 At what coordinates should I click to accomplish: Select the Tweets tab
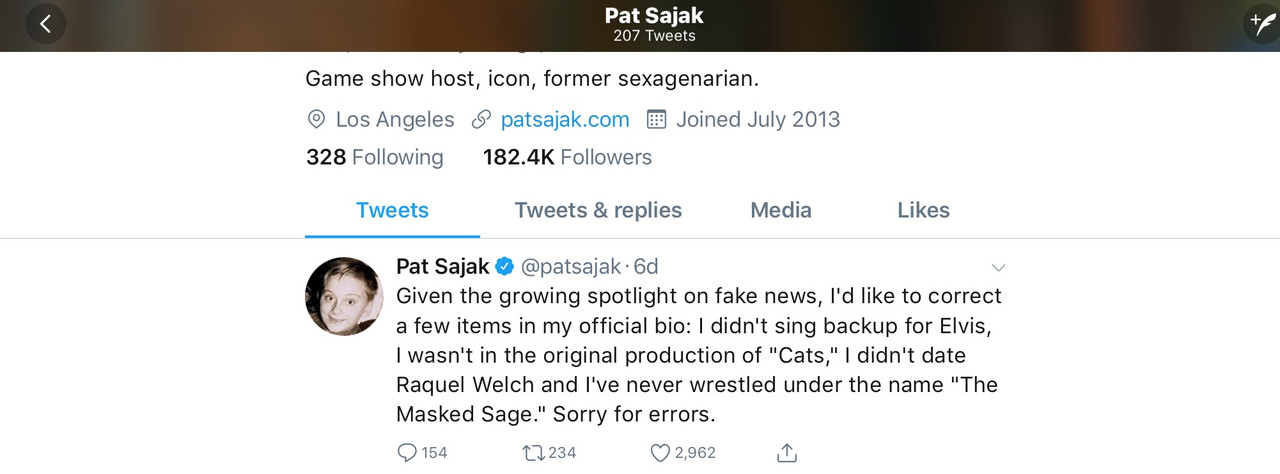tap(392, 210)
